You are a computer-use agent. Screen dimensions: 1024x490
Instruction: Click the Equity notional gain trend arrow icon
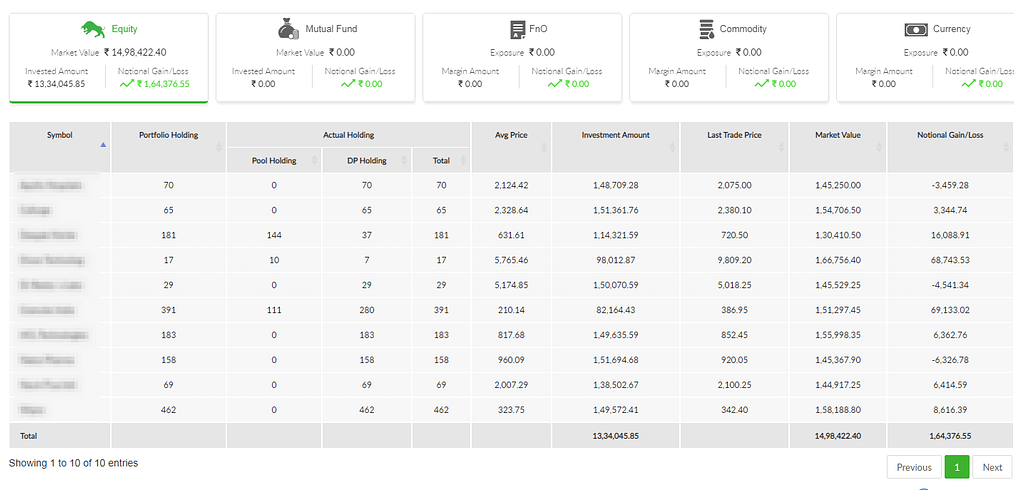[127, 84]
